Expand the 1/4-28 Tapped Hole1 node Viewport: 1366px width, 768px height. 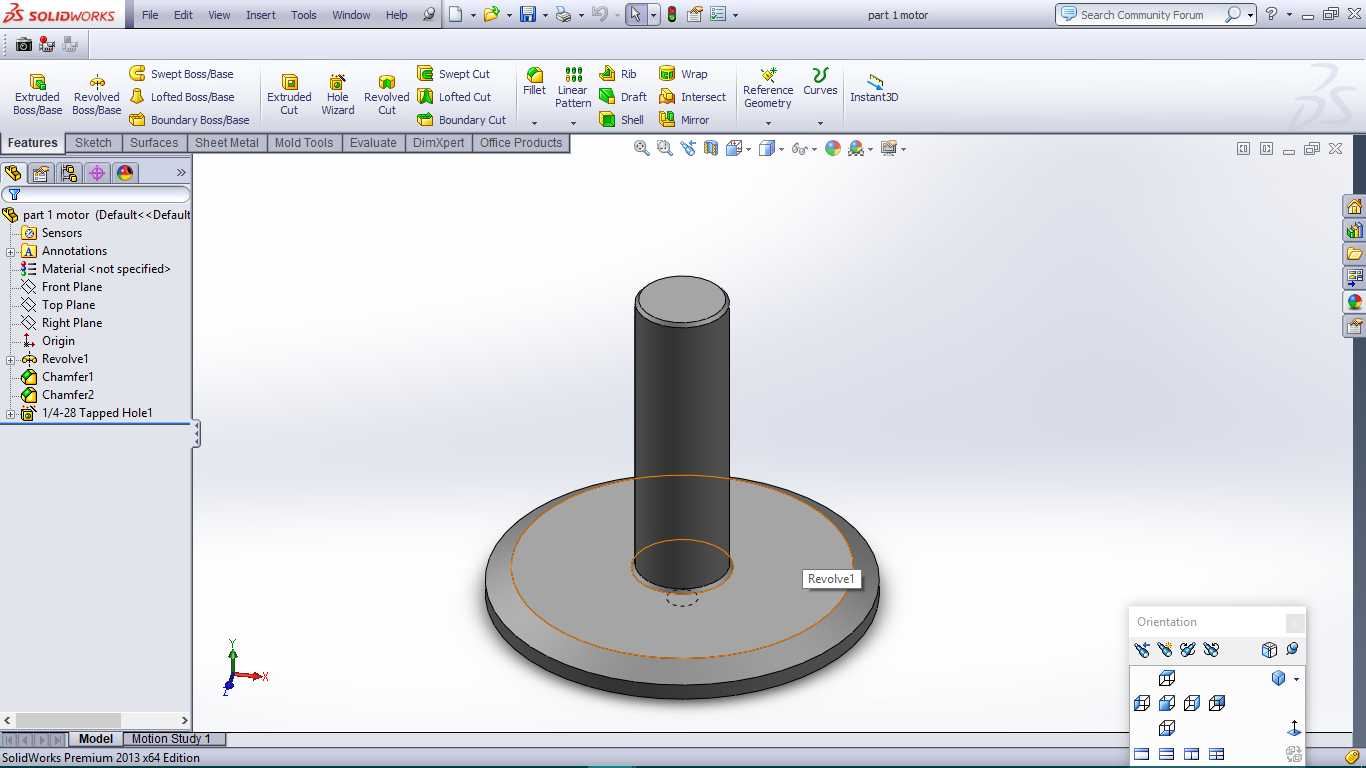click(11, 413)
